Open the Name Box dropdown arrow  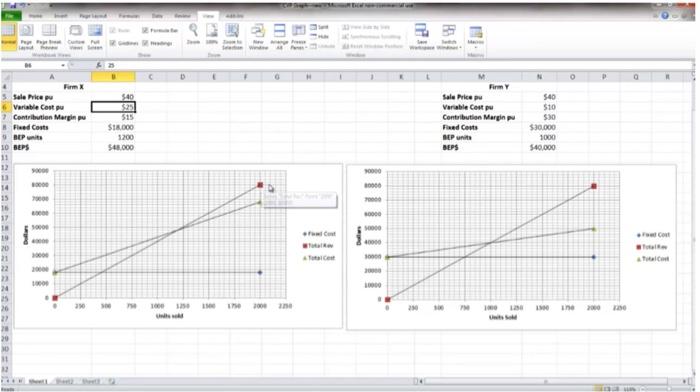63,66
